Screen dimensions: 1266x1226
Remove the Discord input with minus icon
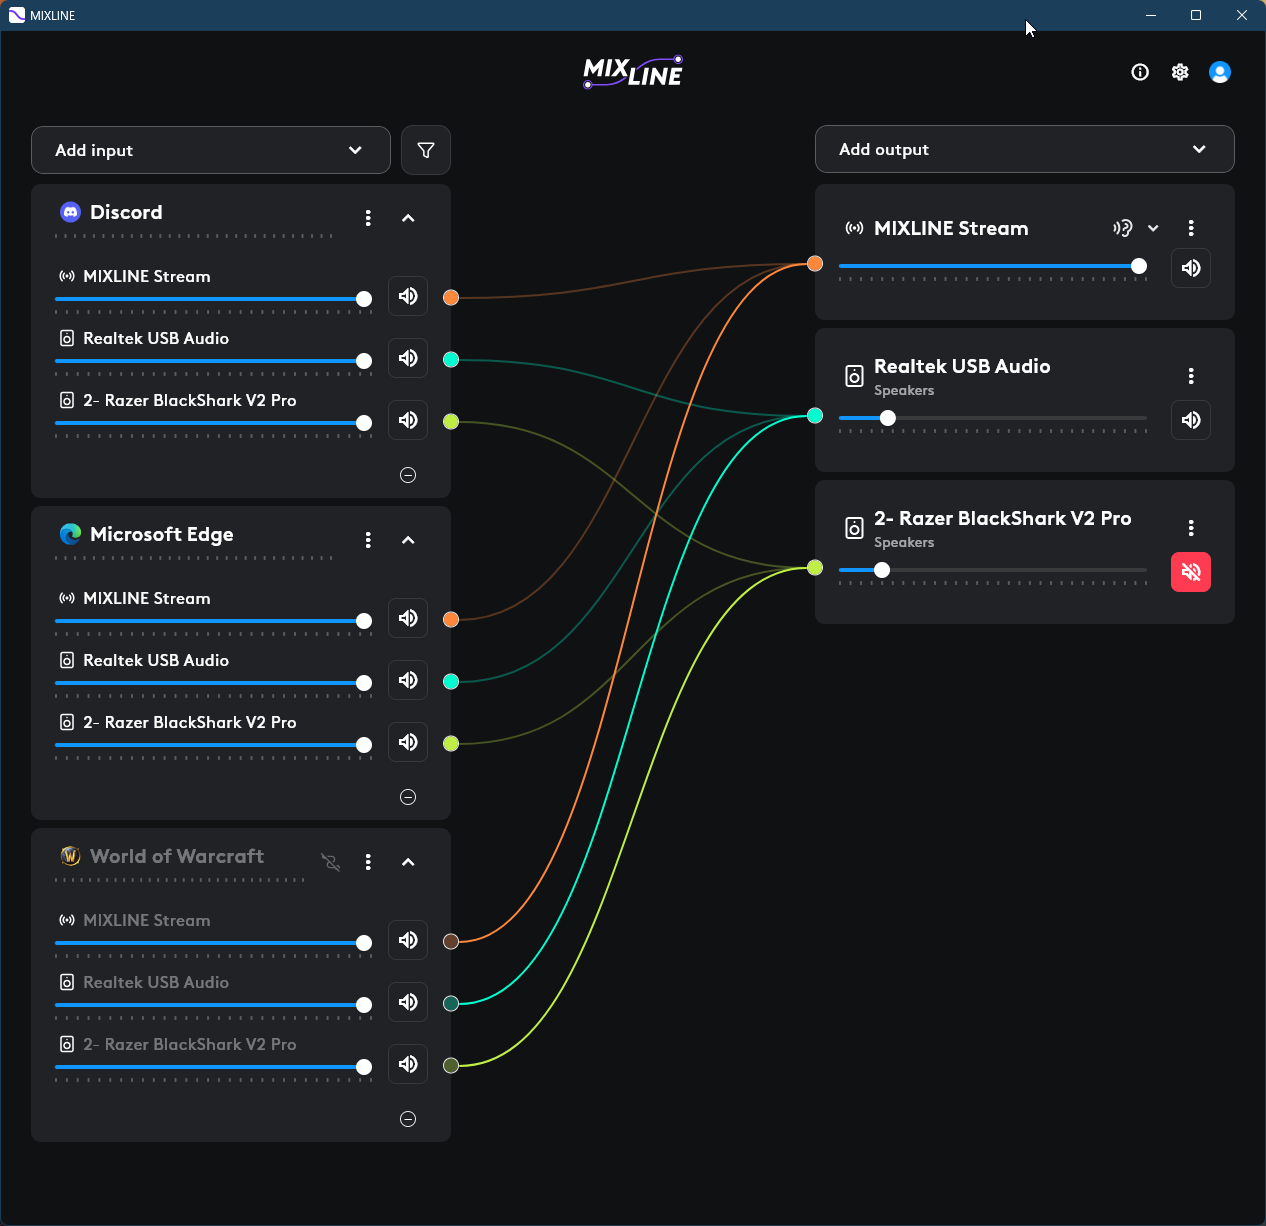click(408, 475)
